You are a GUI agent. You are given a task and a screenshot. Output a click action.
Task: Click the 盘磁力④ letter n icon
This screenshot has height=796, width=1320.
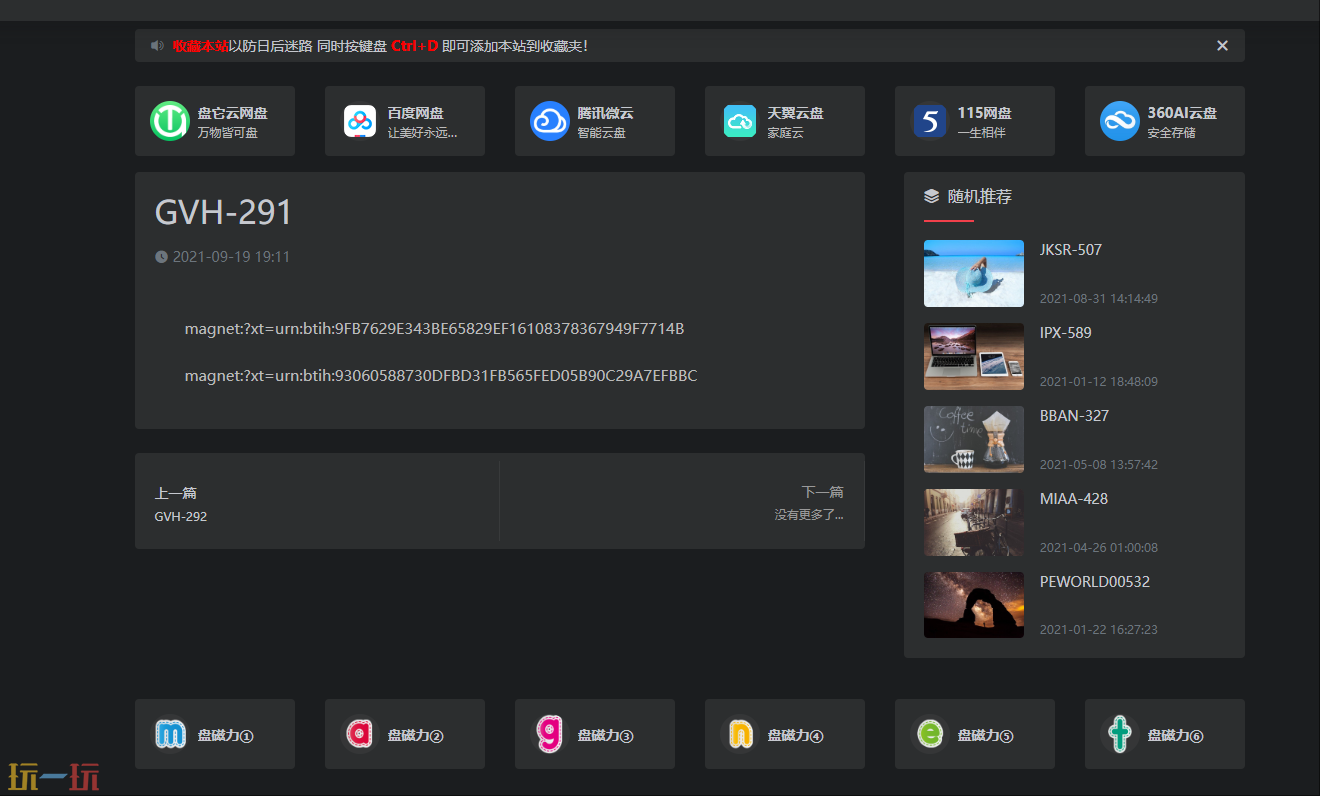(x=740, y=734)
